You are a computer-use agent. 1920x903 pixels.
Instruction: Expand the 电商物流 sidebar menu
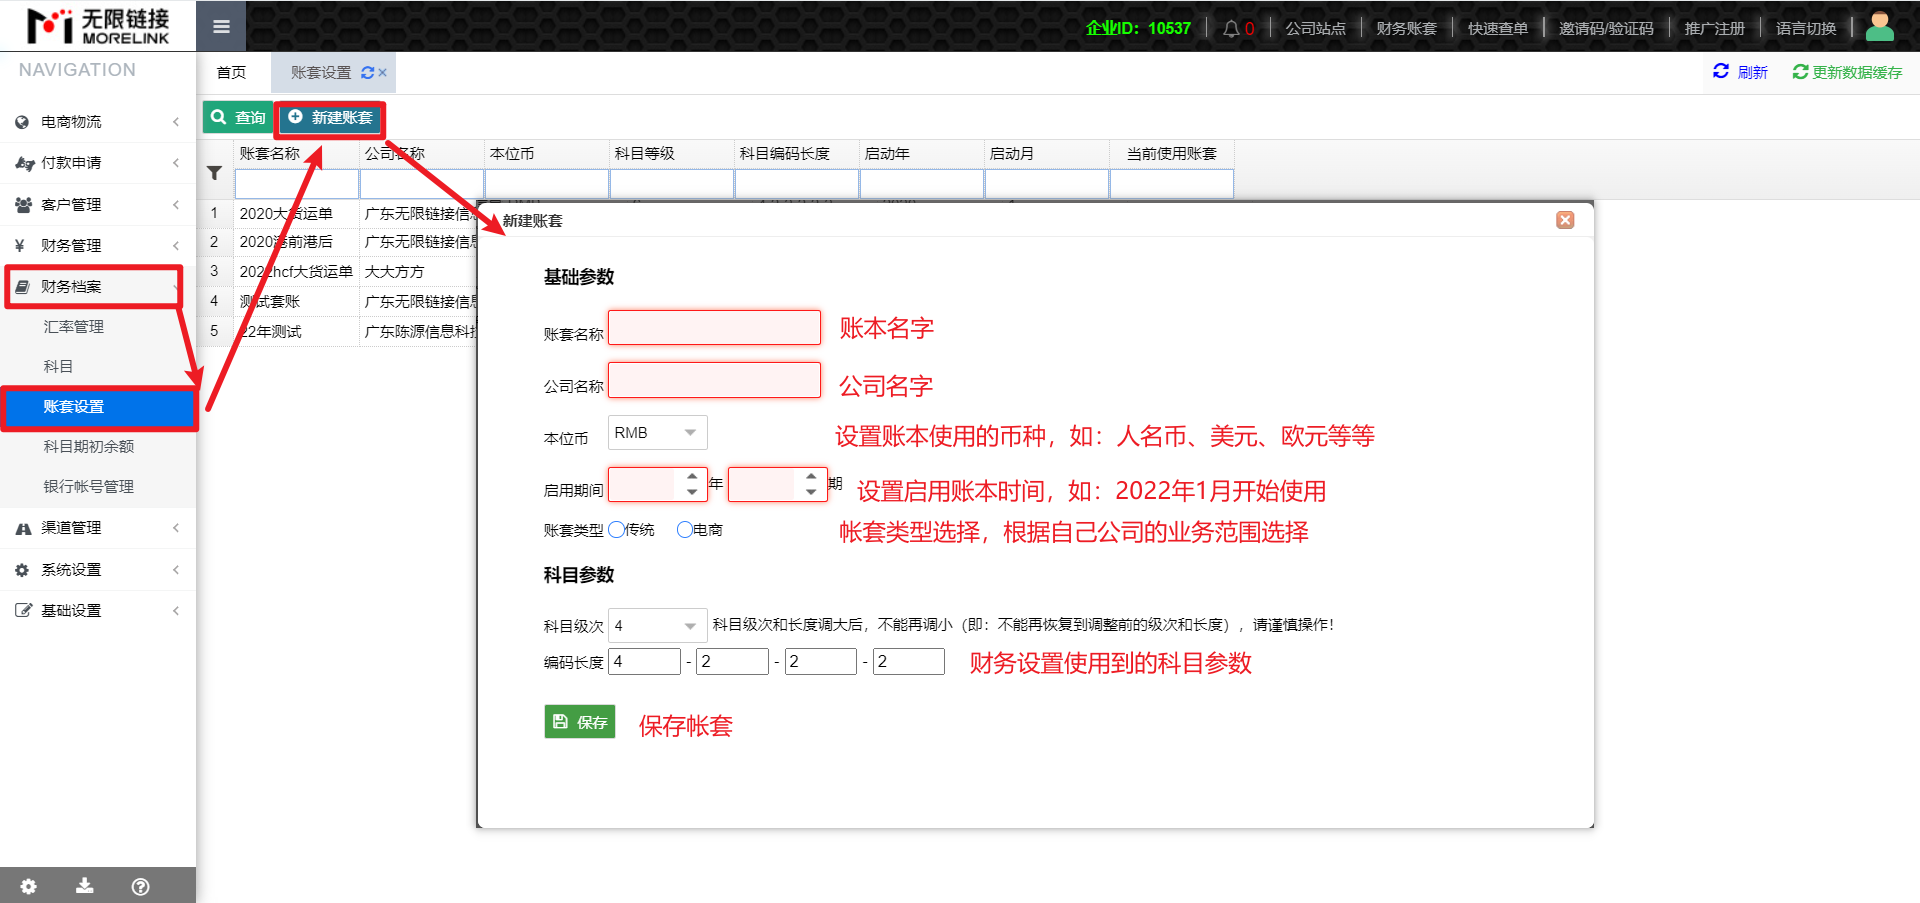pyautogui.click(x=97, y=122)
